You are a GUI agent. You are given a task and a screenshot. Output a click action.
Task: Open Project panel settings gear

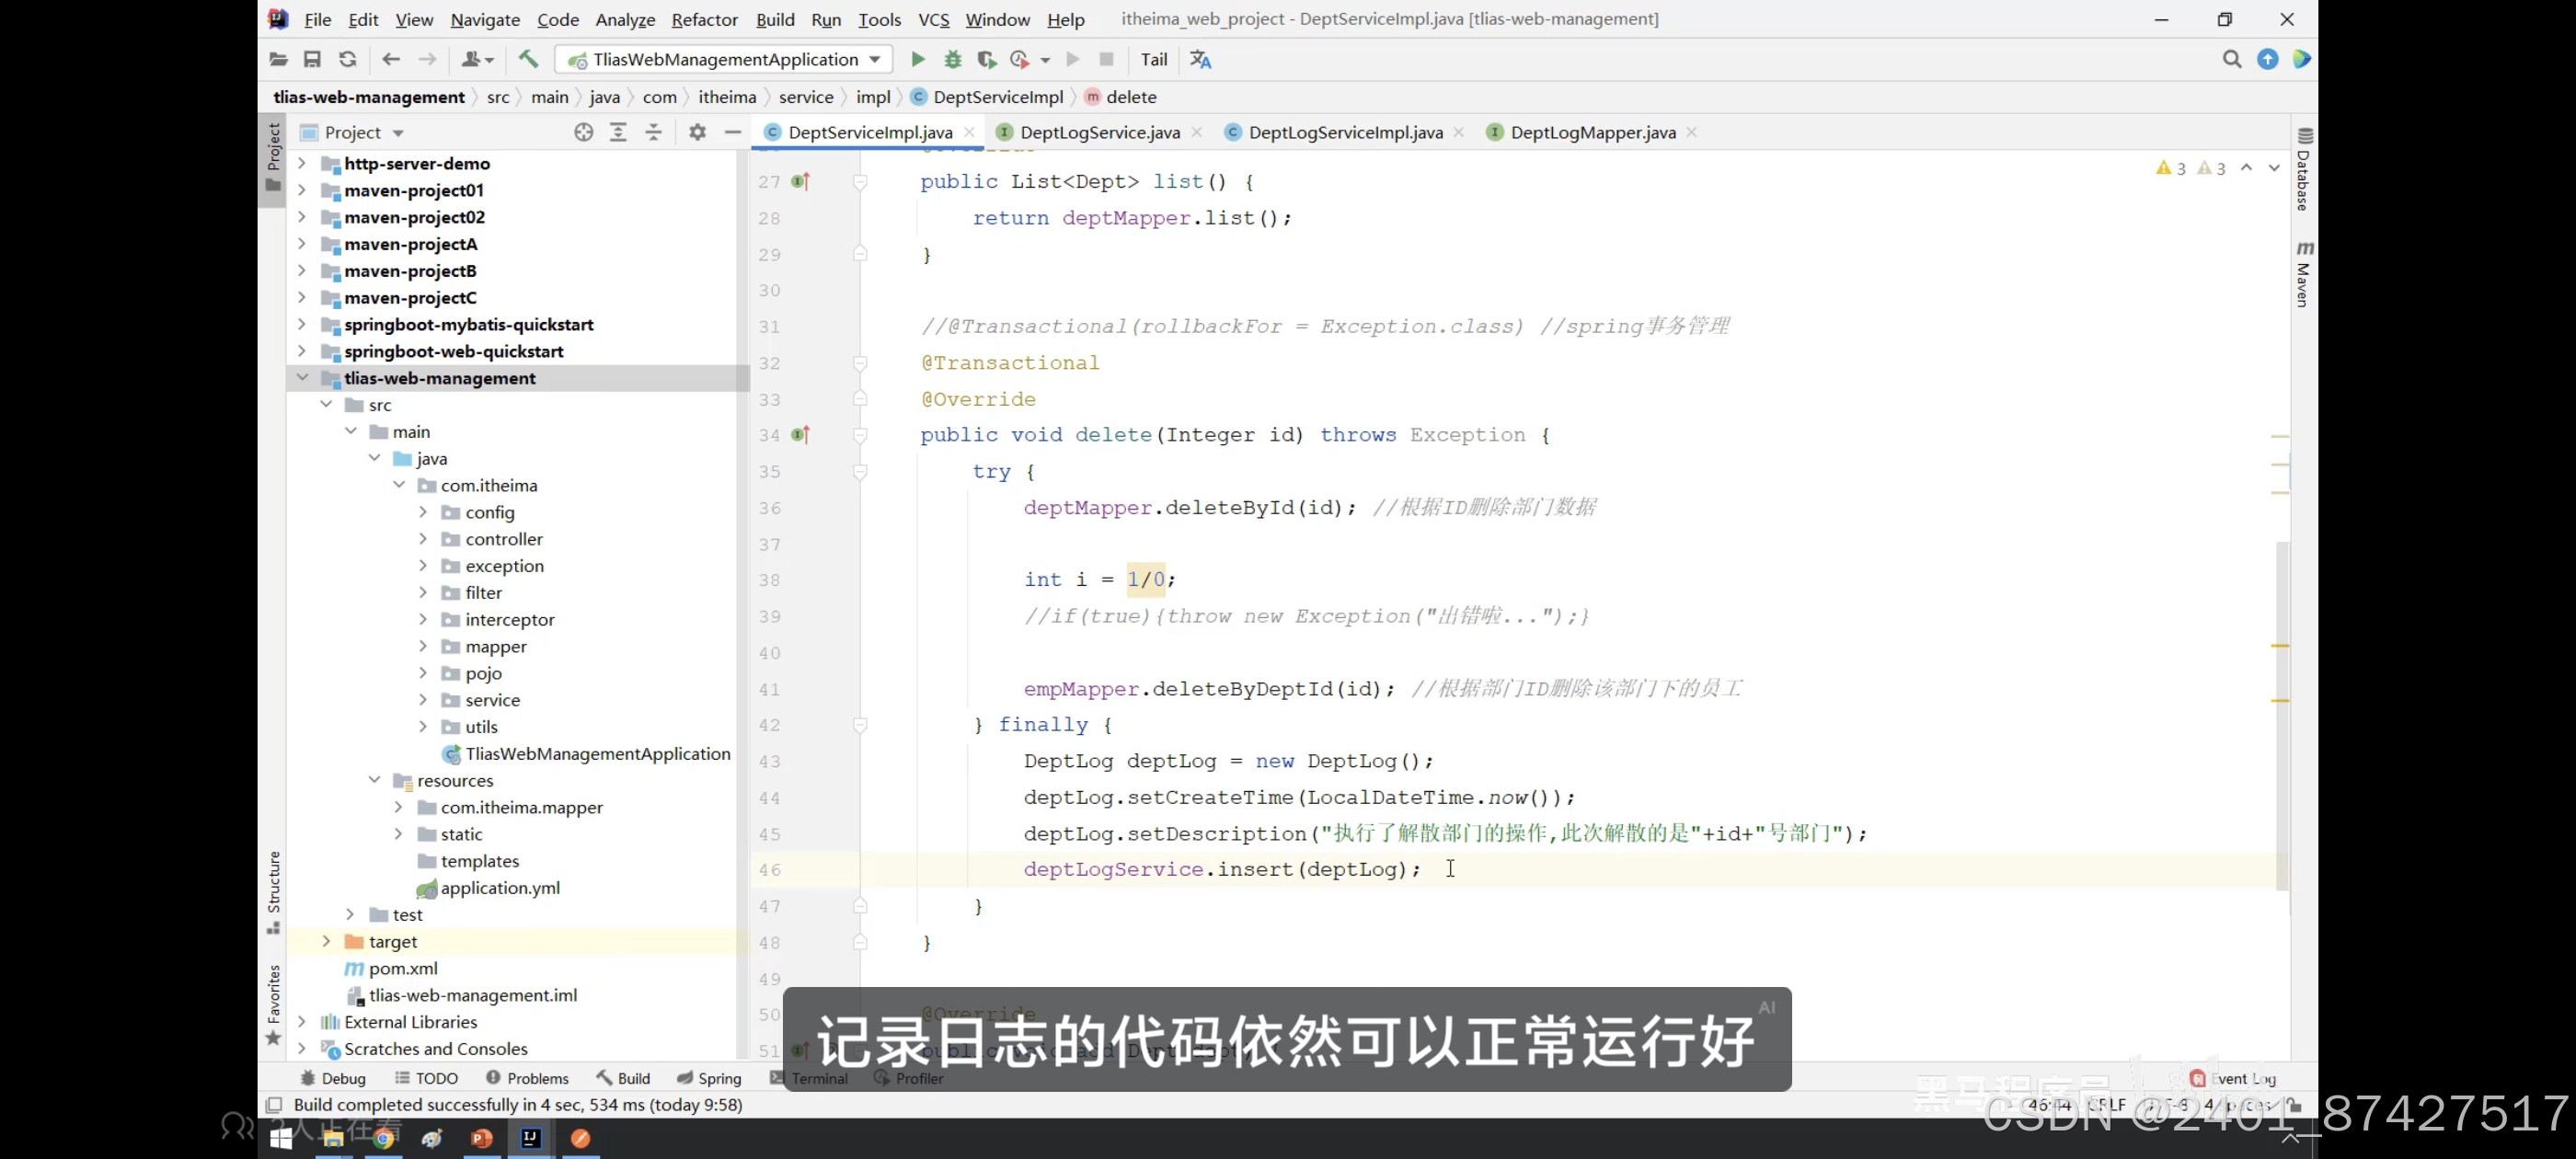pyautogui.click(x=697, y=132)
